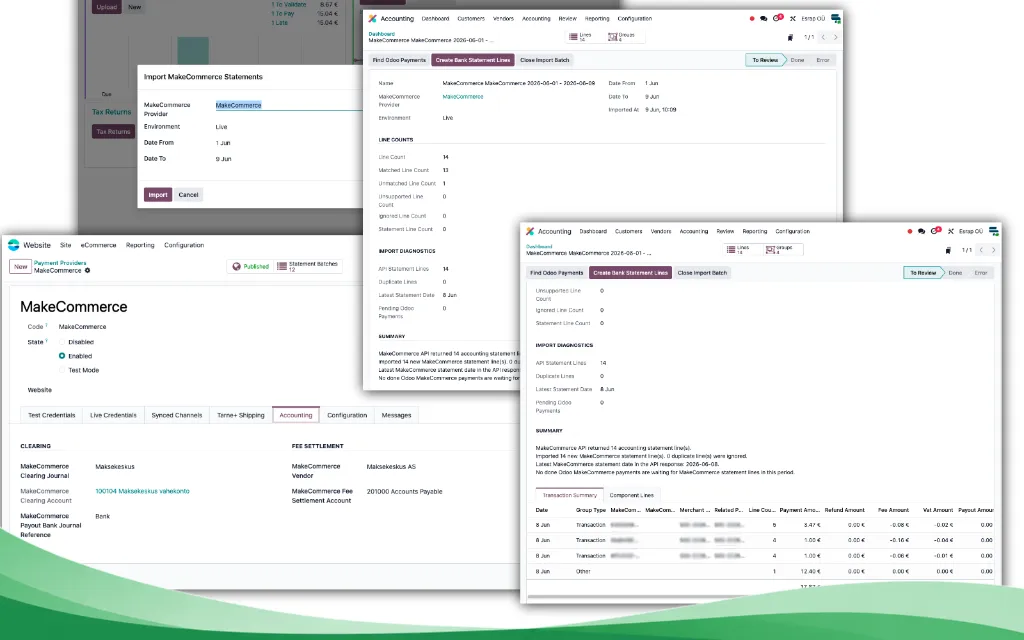
Task: Open Review menu in lower-right Accounting window
Action: click(x=725, y=231)
